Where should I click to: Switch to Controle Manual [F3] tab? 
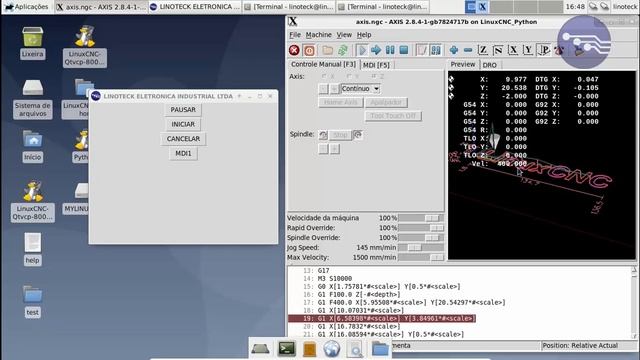323,64
